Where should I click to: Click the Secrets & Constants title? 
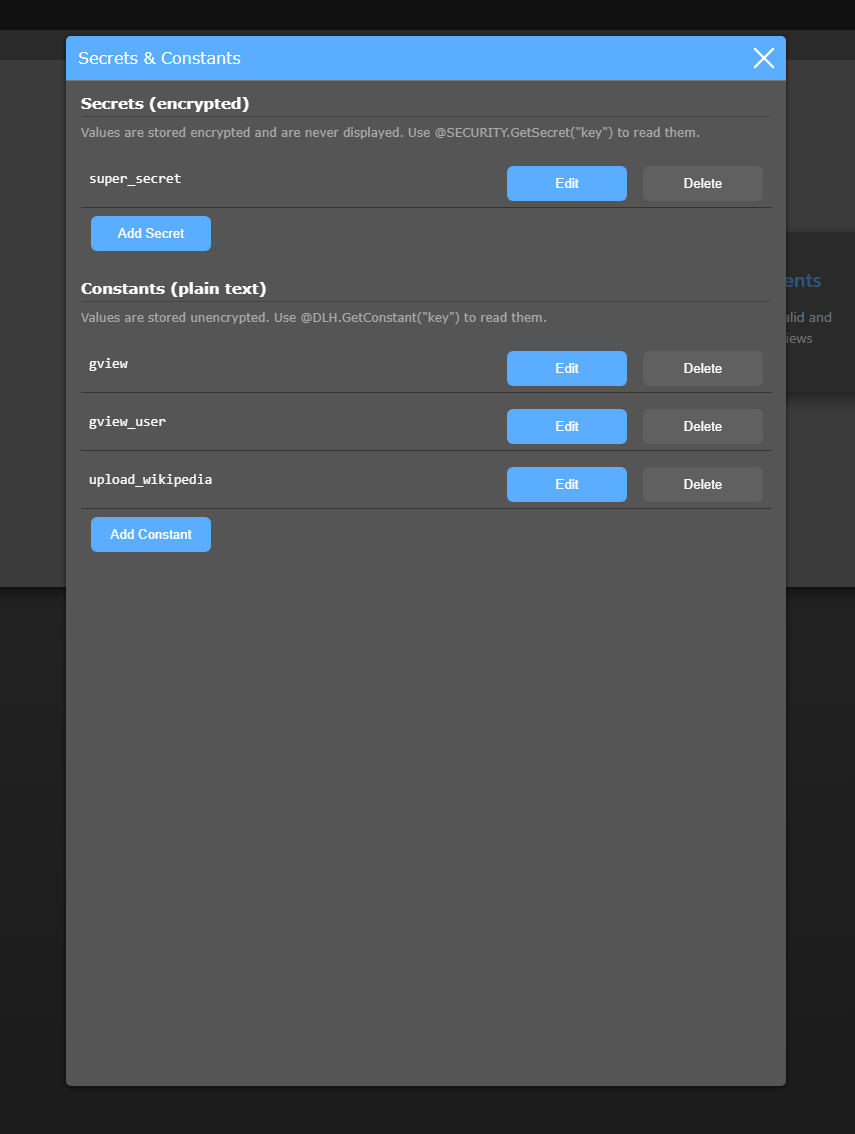pyautogui.click(x=159, y=58)
